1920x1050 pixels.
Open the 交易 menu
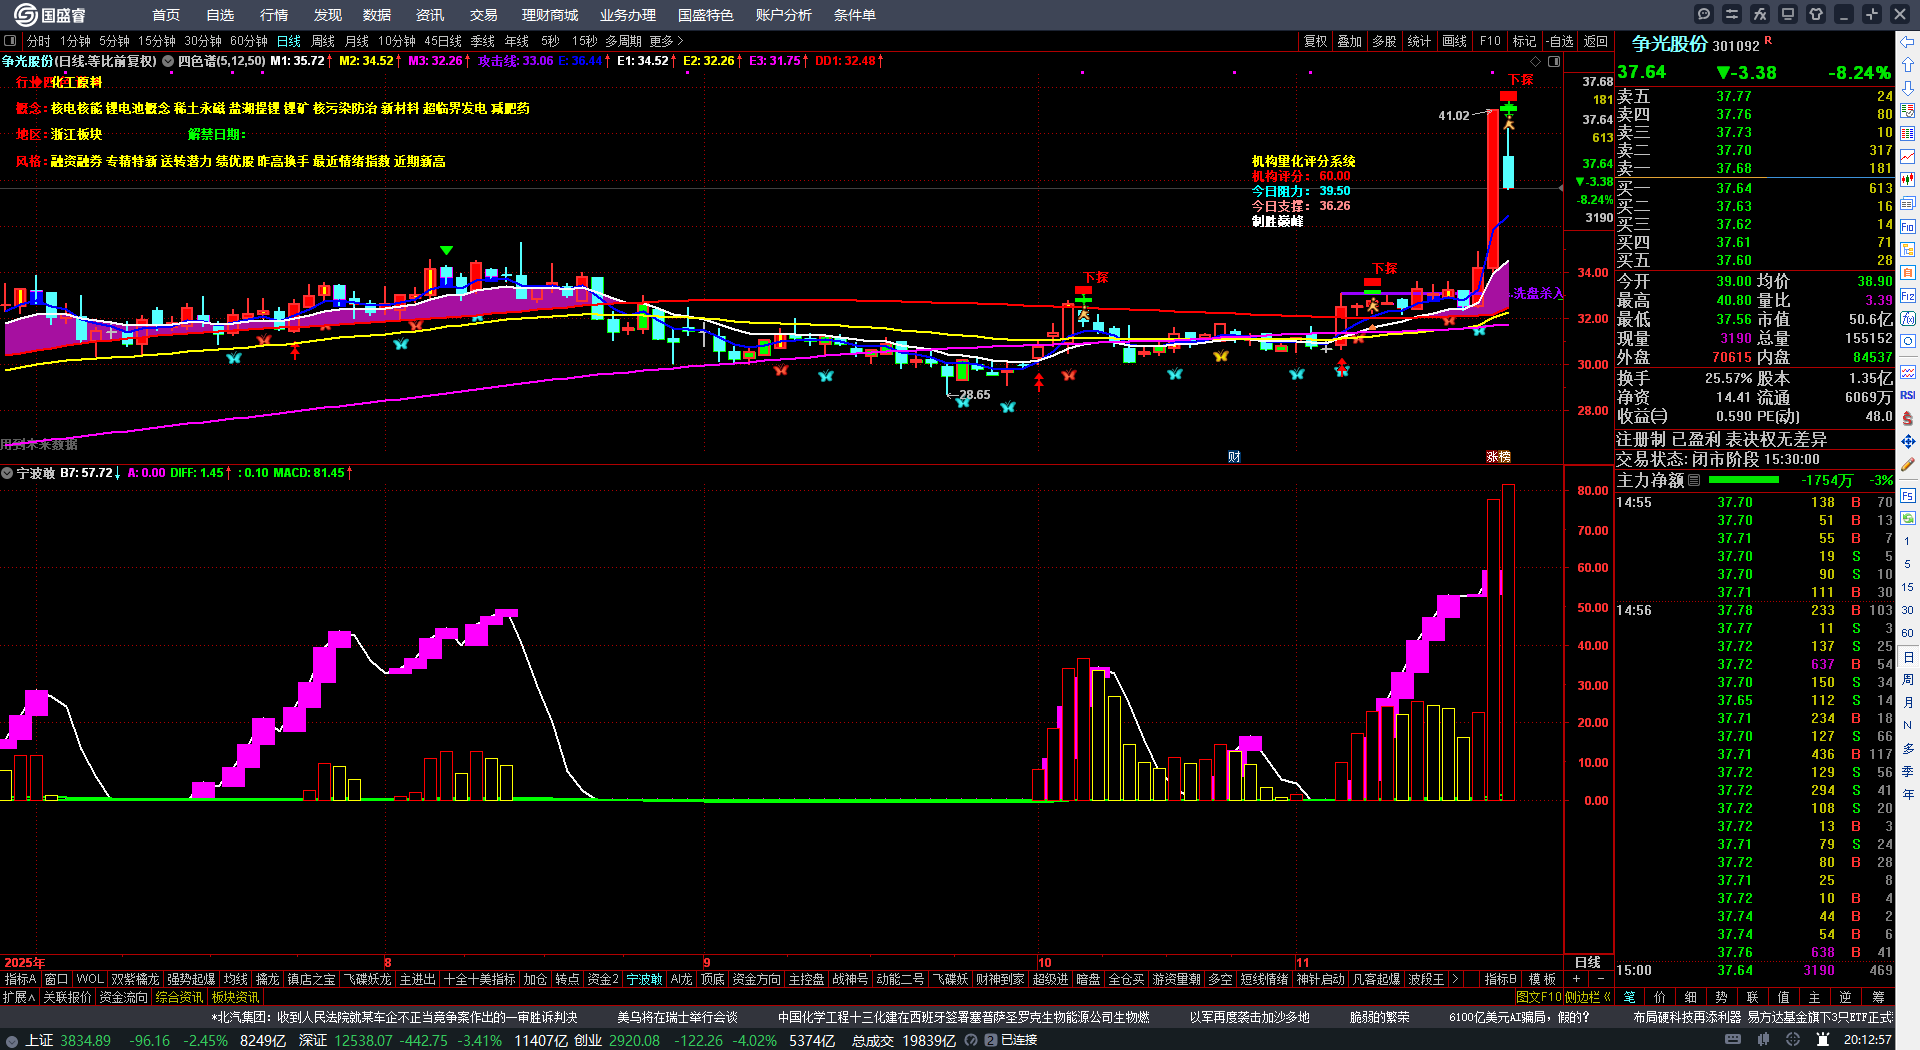(x=484, y=15)
